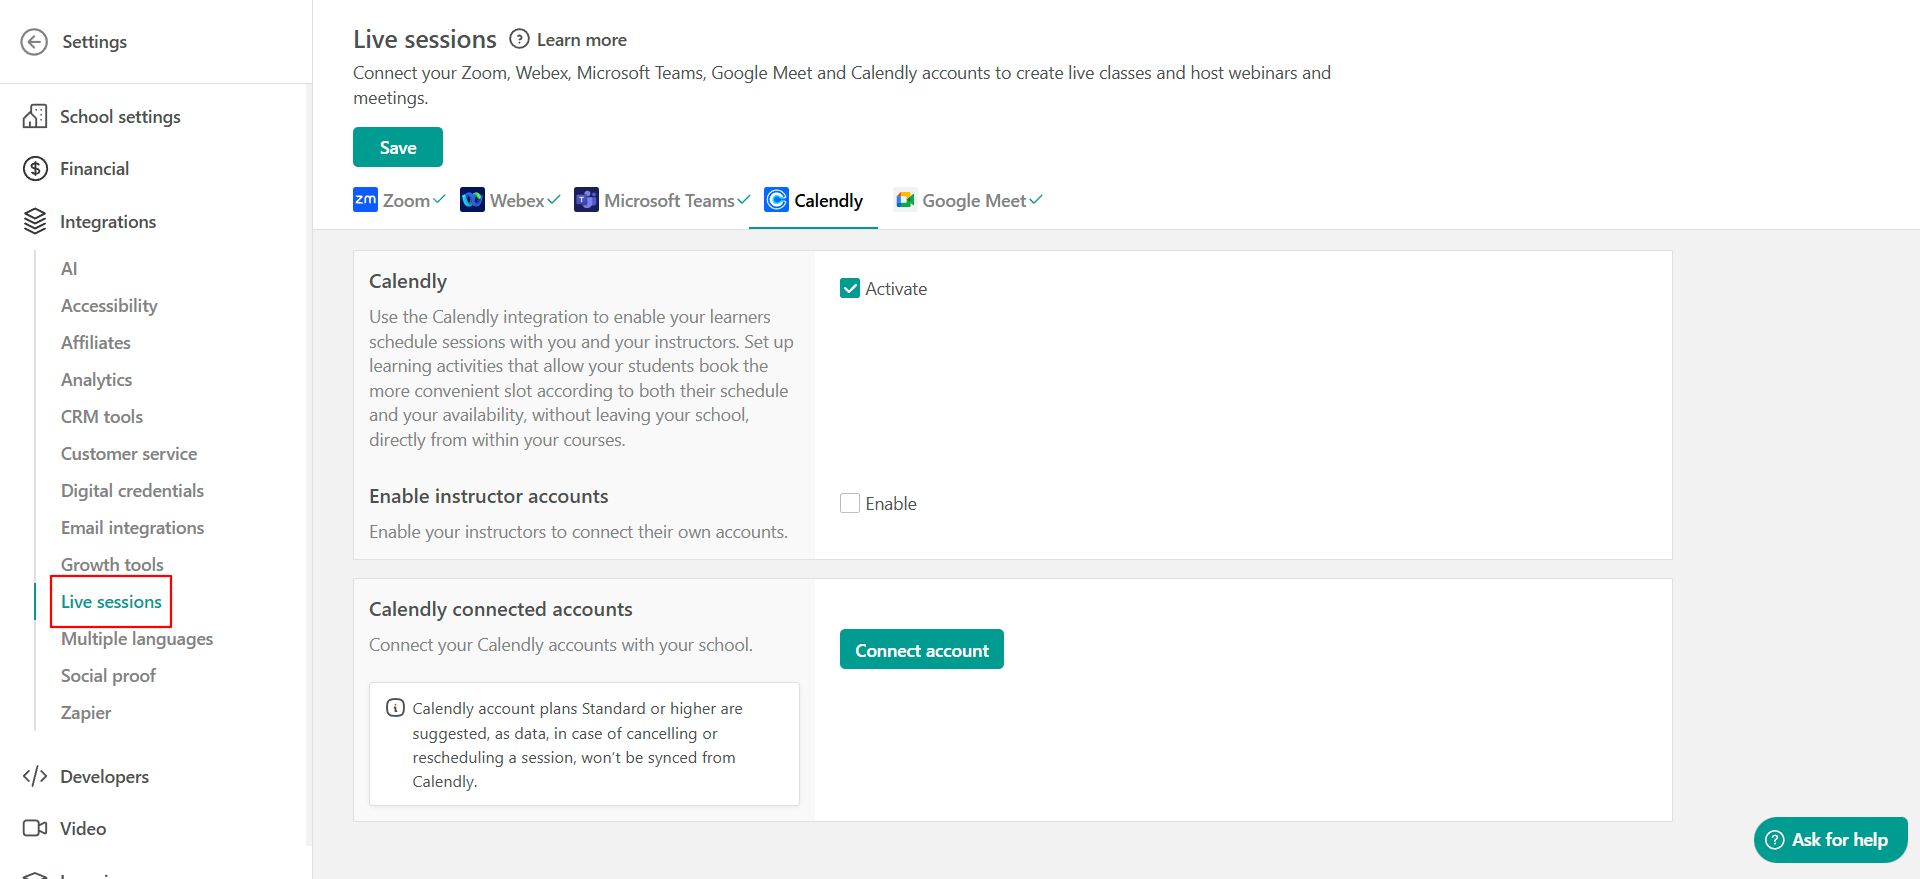Open the Learn more link
The height and width of the screenshot is (879, 1920).
click(581, 40)
